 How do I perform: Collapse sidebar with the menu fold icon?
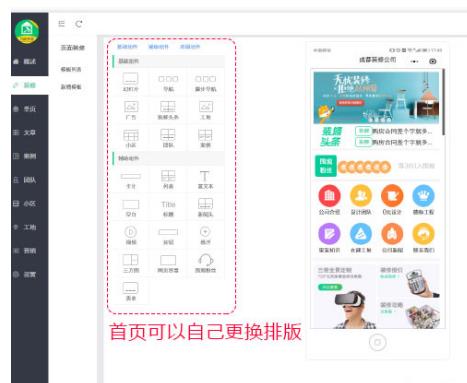[x=61, y=23]
